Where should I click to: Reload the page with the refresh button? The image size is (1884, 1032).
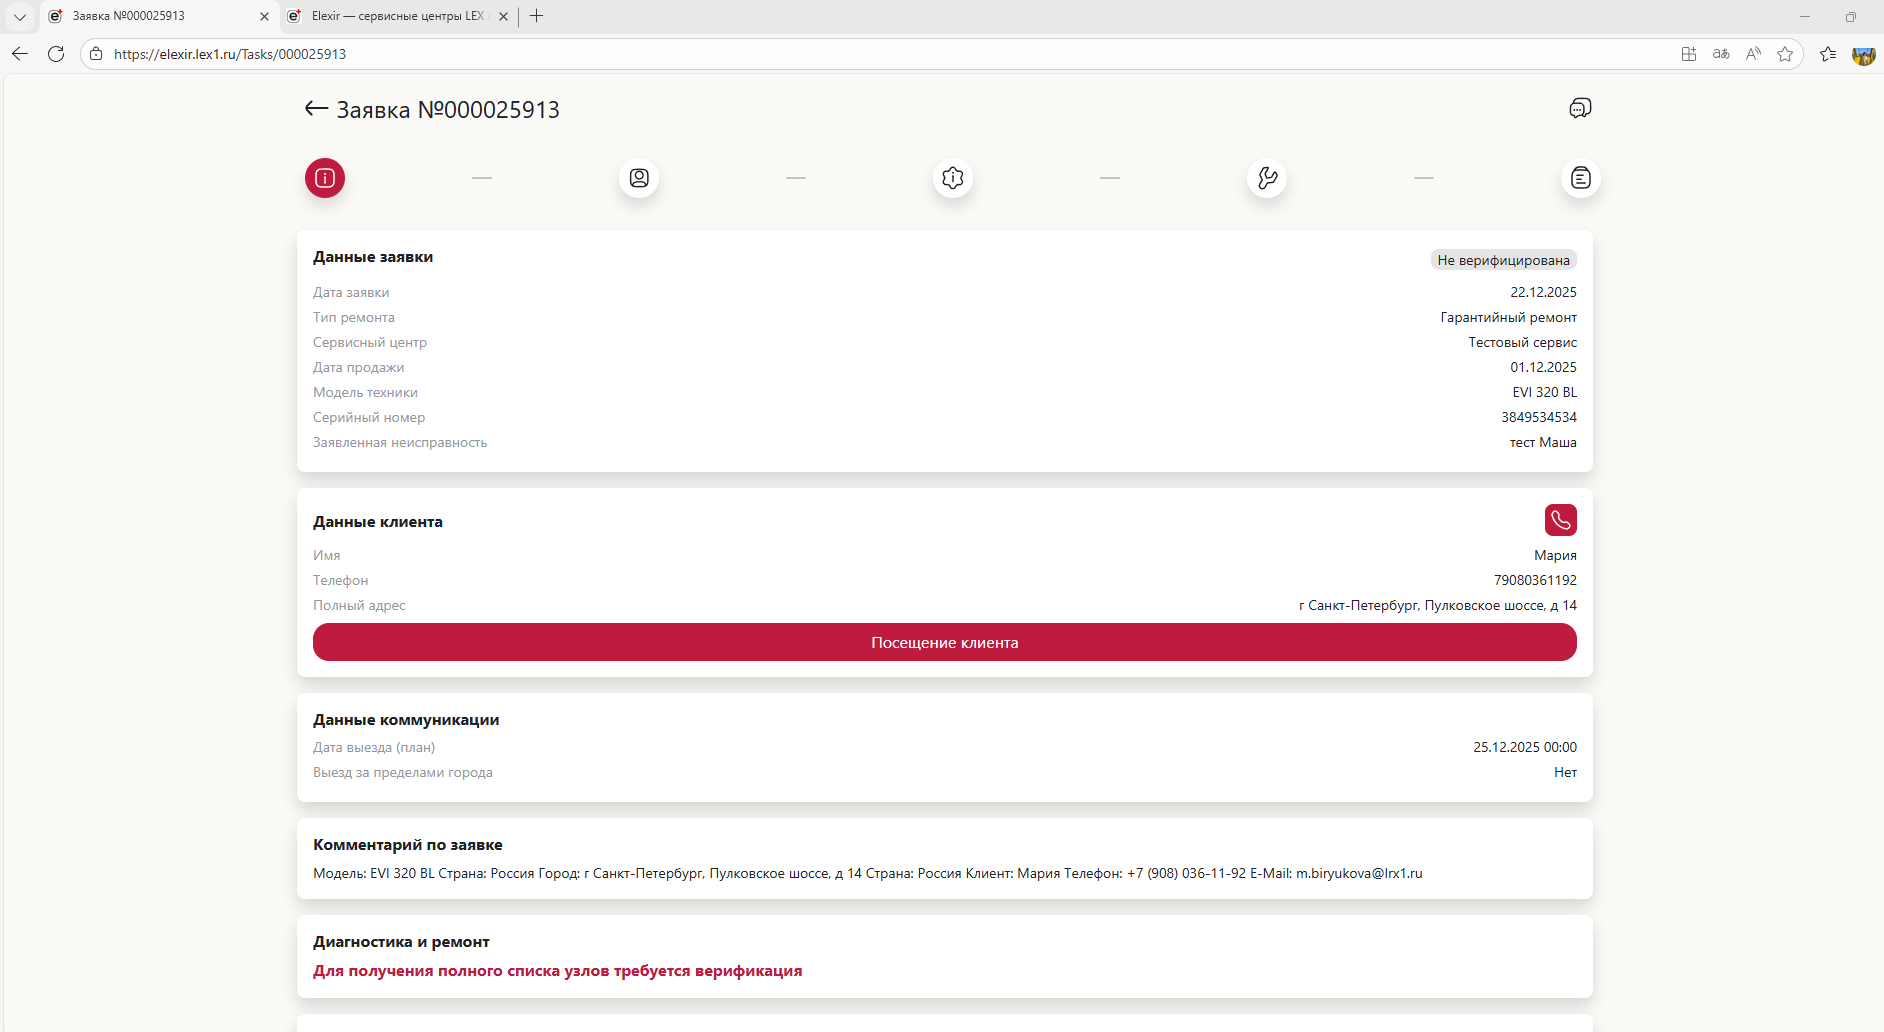56,54
